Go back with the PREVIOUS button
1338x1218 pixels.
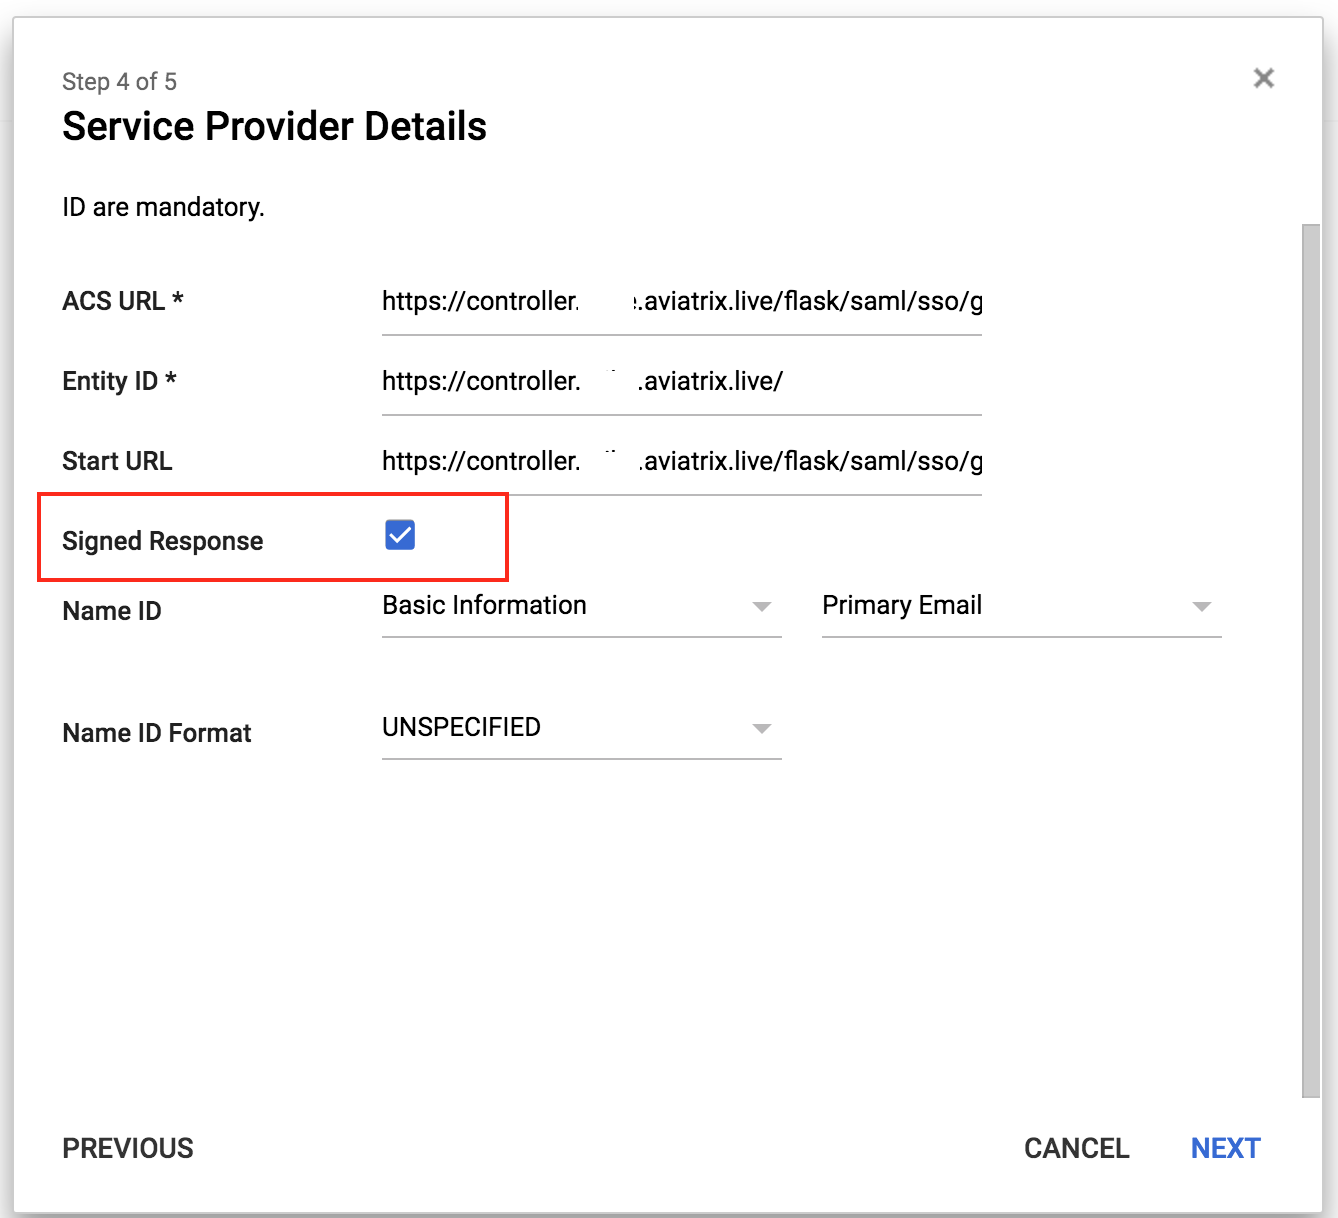[128, 1148]
